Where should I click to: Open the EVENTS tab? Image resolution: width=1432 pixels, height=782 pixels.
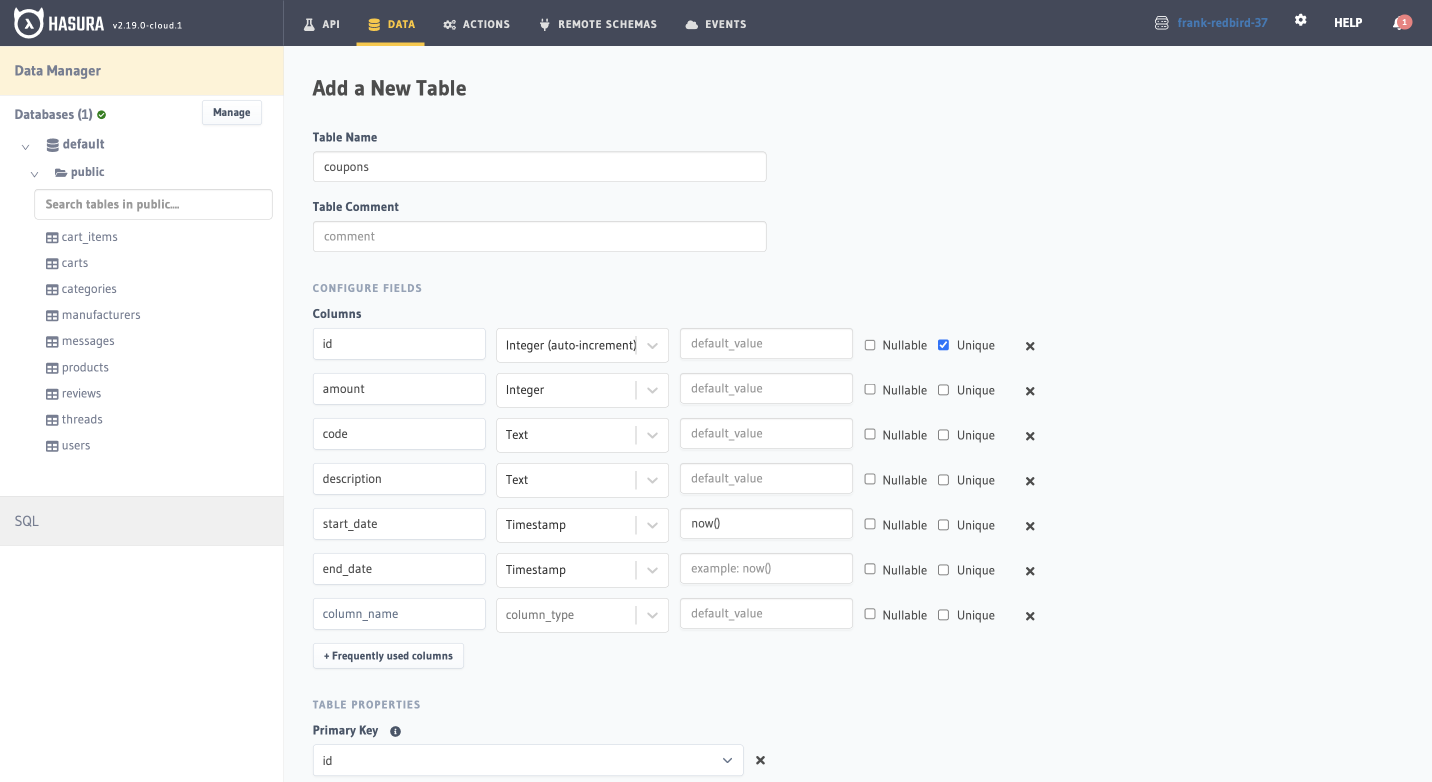click(x=715, y=24)
